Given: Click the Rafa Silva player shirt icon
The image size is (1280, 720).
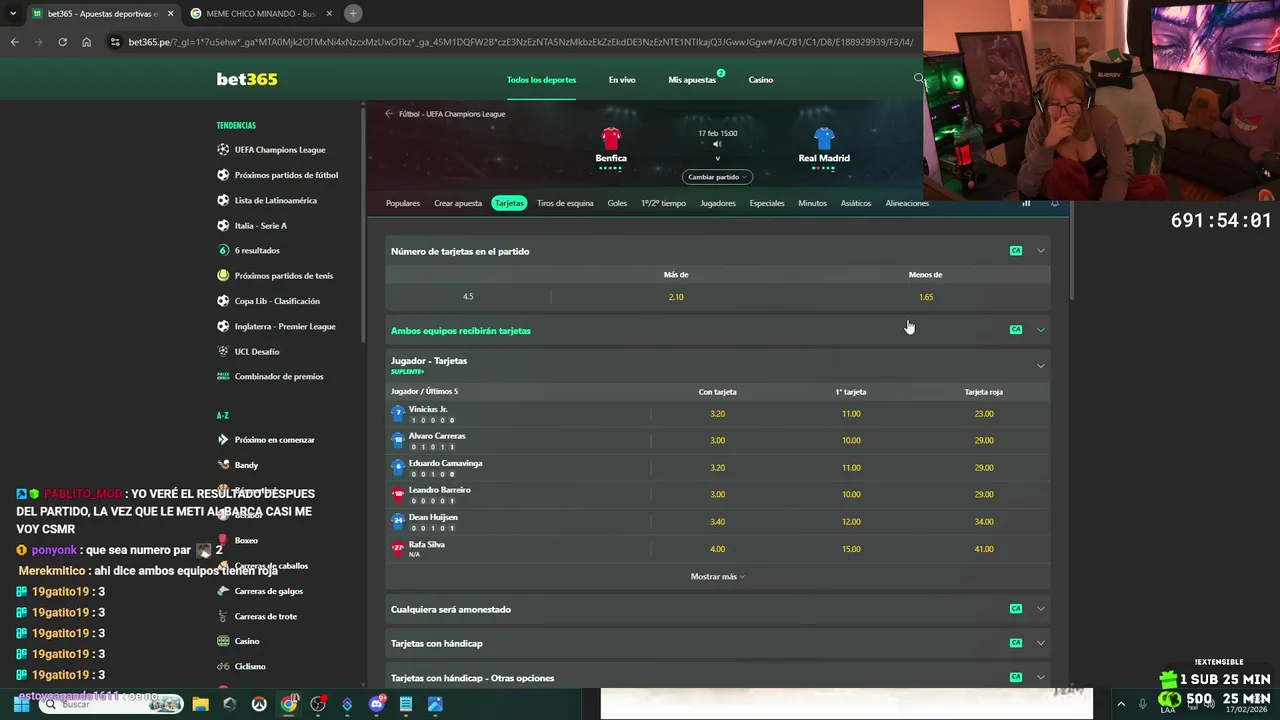Looking at the screenshot, I should 398,548.
